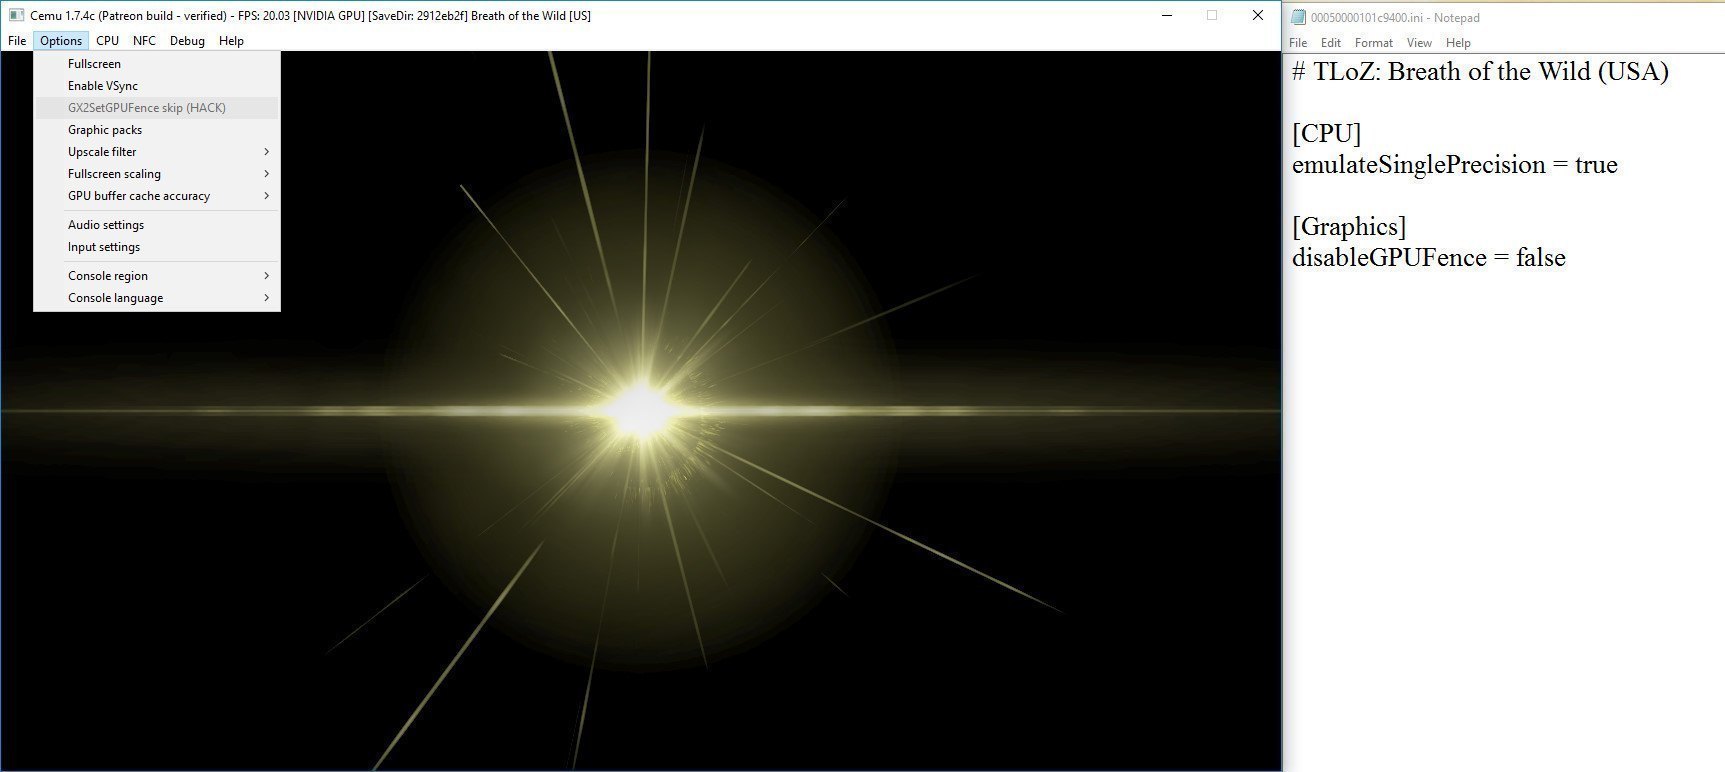Expand the GPU buffer cache accuracy submenu
The image size is (1725, 772).
[157, 196]
